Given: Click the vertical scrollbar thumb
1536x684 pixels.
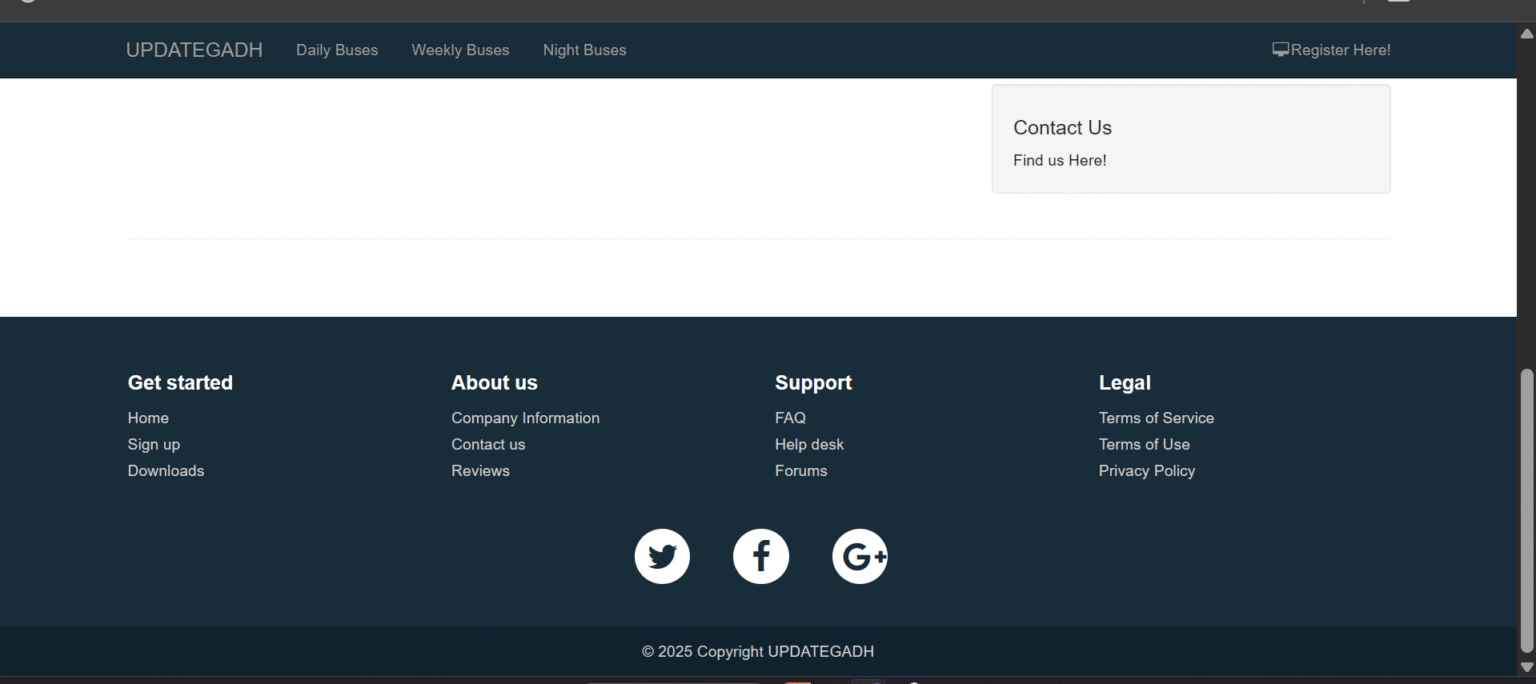Looking at the screenshot, I should (x=1526, y=510).
